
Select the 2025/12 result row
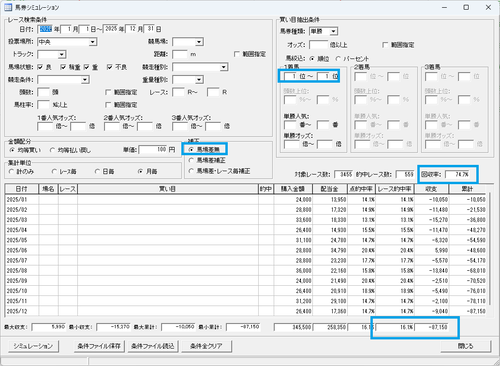point(246,311)
